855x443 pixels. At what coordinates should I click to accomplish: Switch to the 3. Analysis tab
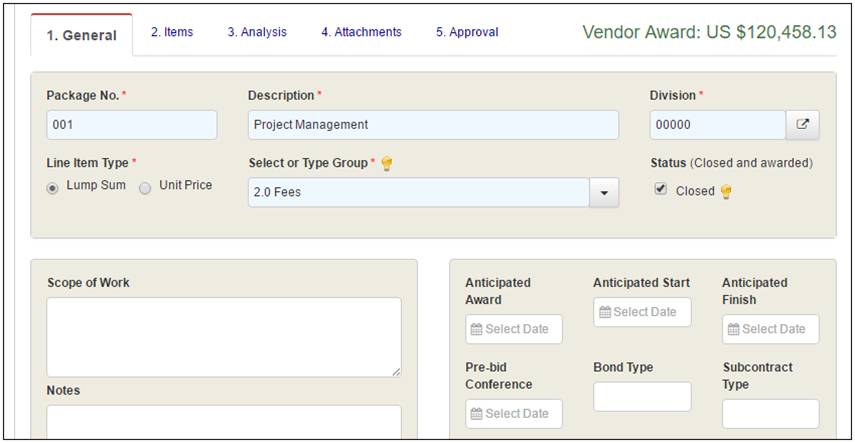257,32
